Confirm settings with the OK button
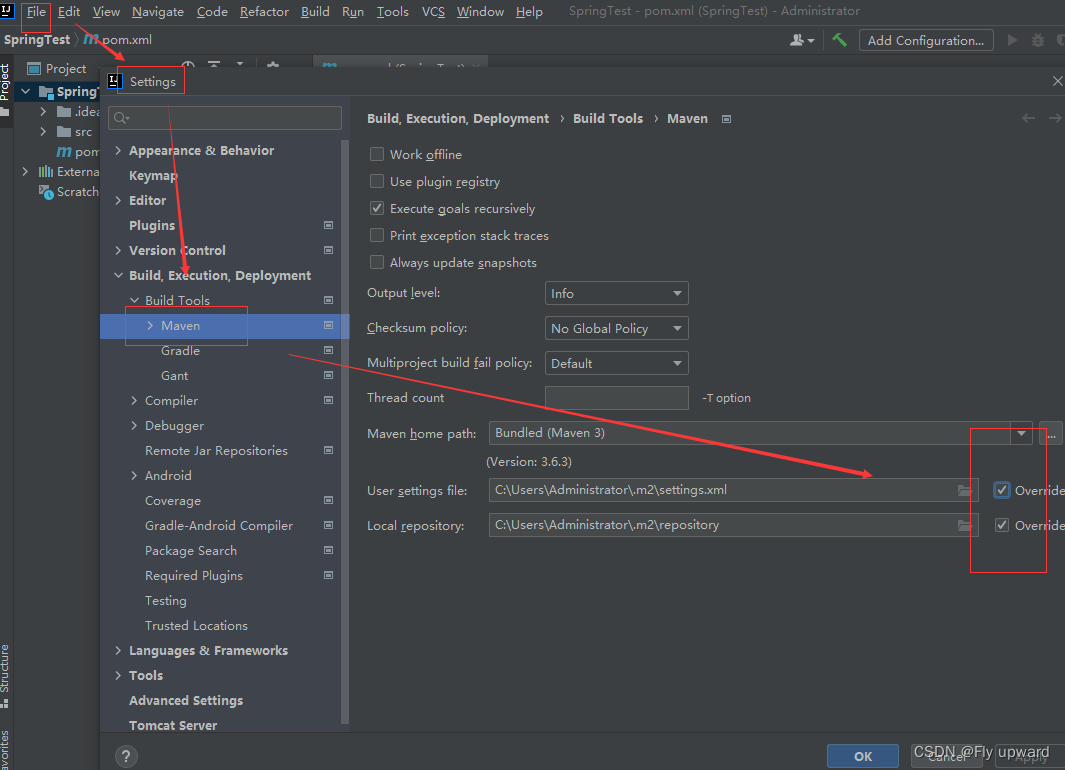Viewport: 1065px width, 770px height. [863, 756]
